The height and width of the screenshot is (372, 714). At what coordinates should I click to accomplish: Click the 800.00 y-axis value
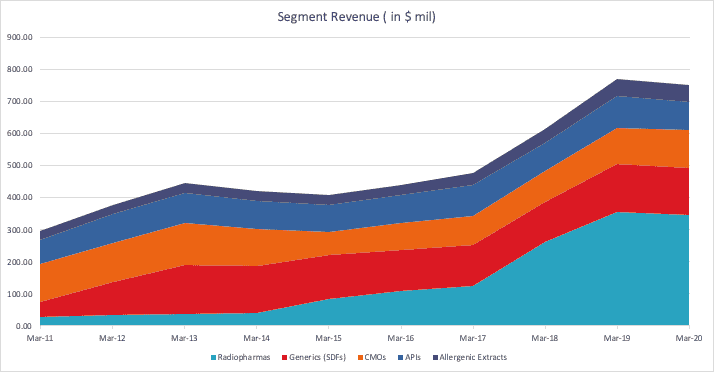click(x=20, y=69)
